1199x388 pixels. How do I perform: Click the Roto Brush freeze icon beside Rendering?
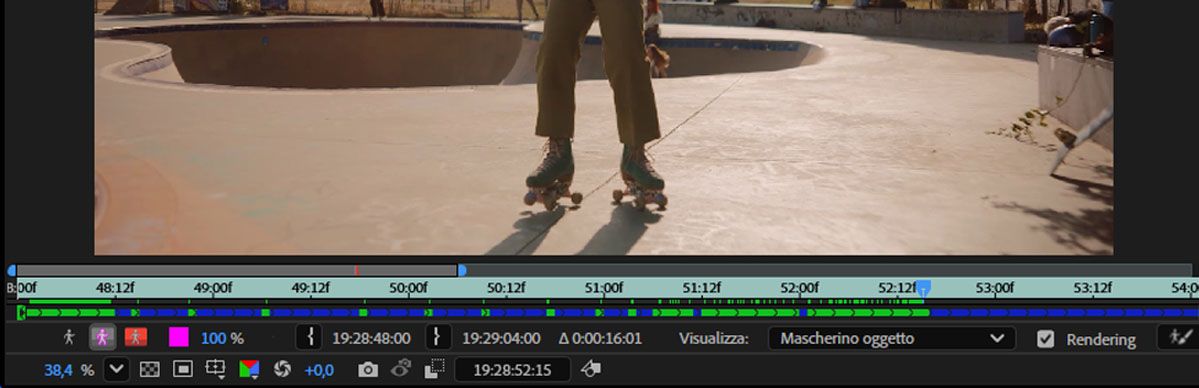click(1176, 337)
